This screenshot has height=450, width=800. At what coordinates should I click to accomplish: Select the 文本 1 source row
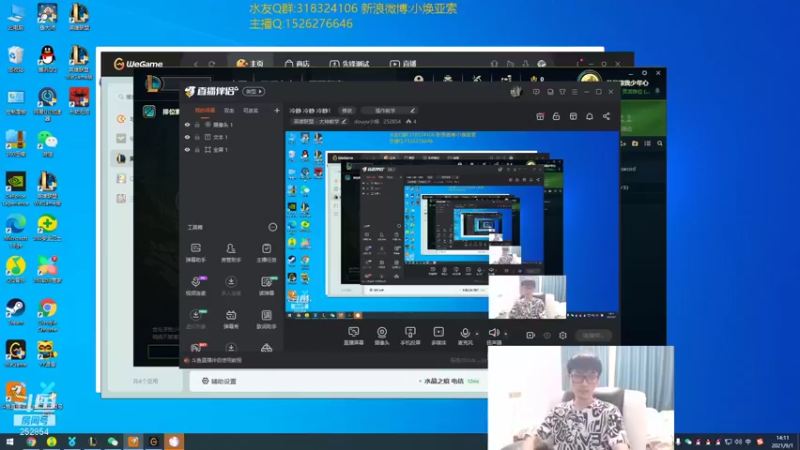(x=232, y=137)
